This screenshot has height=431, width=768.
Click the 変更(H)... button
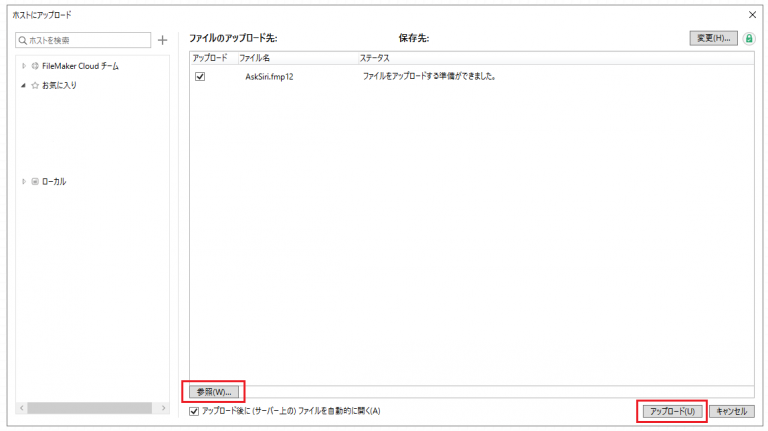(x=713, y=38)
